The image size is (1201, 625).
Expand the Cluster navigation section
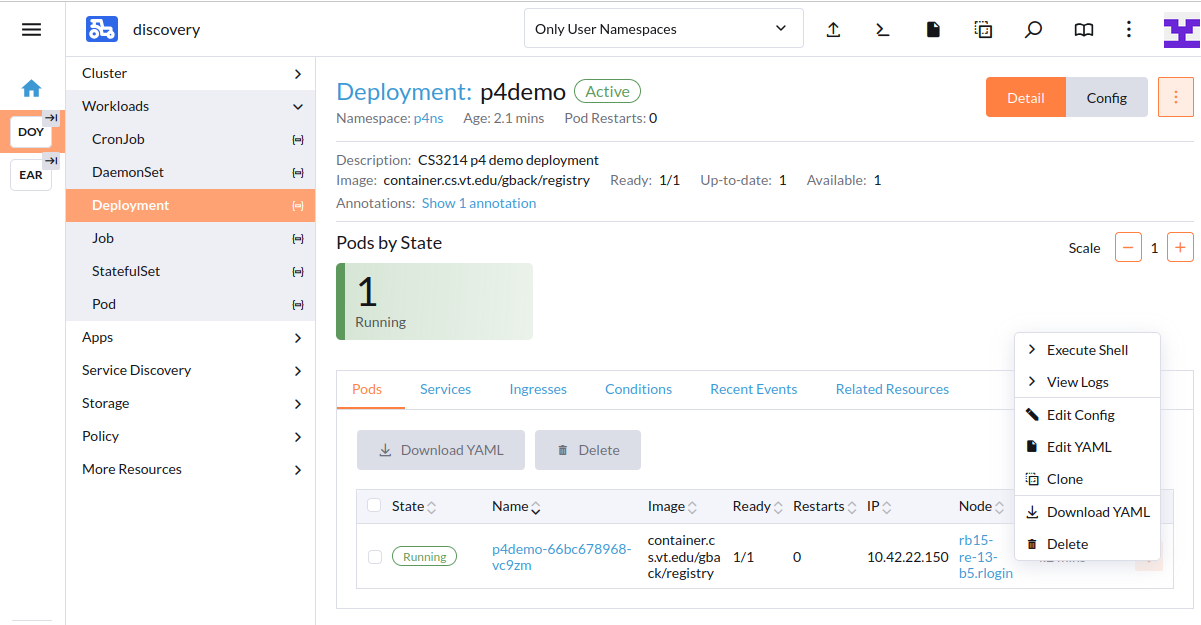coord(190,73)
